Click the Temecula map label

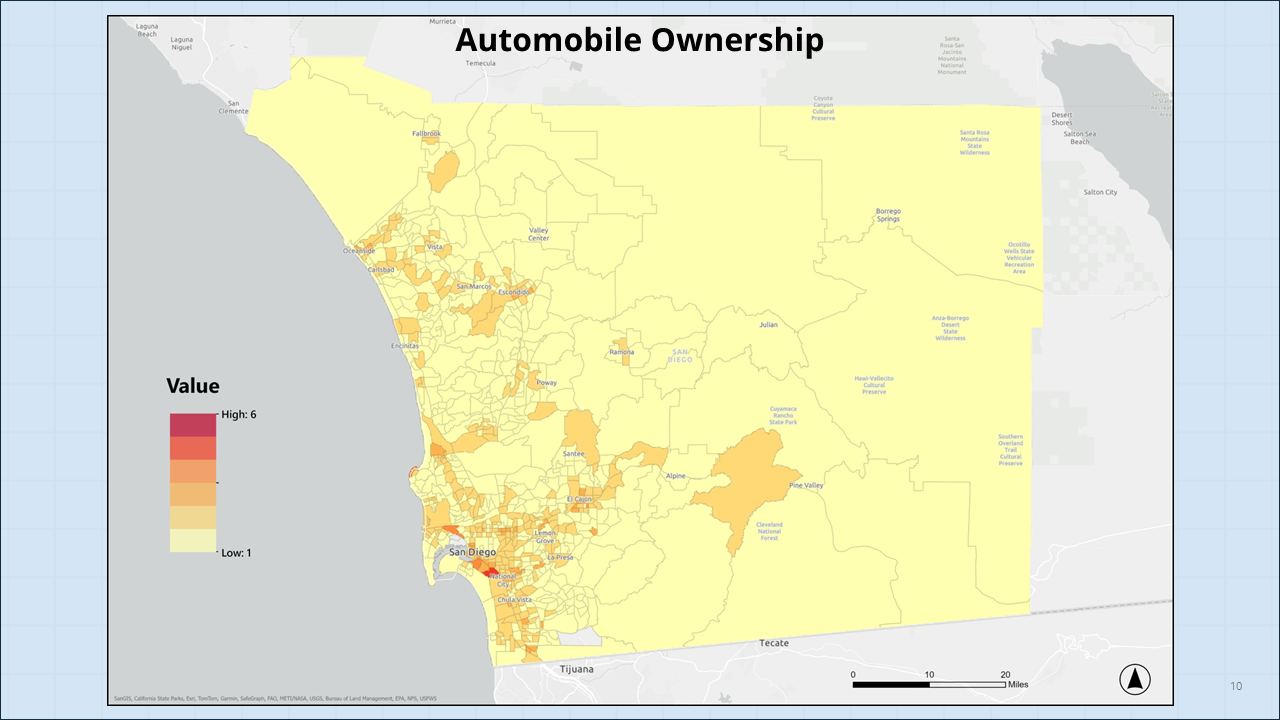click(x=481, y=62)
